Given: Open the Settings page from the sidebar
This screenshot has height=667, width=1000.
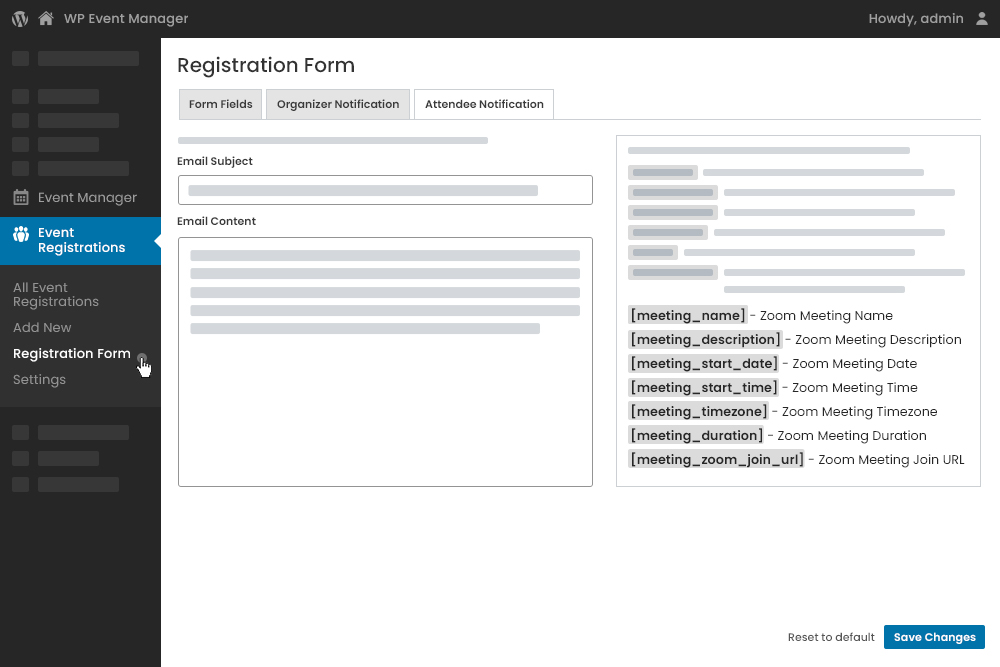Looking at the screenshot, I should pos(39,379).
